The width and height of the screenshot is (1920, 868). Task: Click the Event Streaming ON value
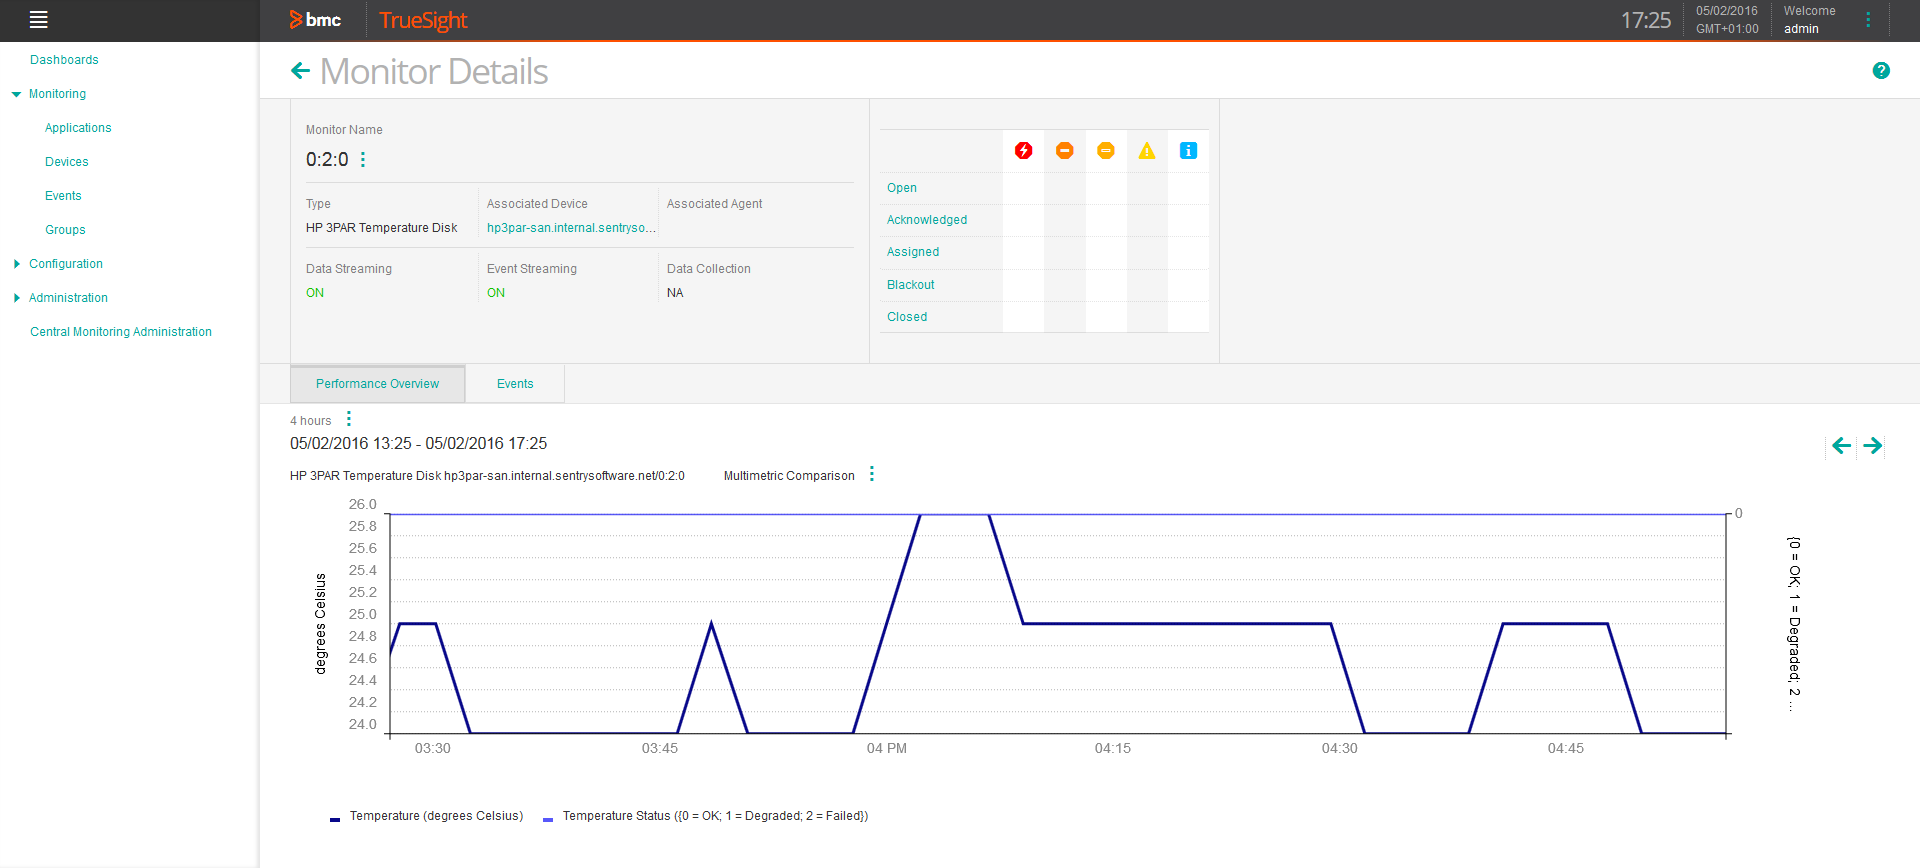pos(496,293)
